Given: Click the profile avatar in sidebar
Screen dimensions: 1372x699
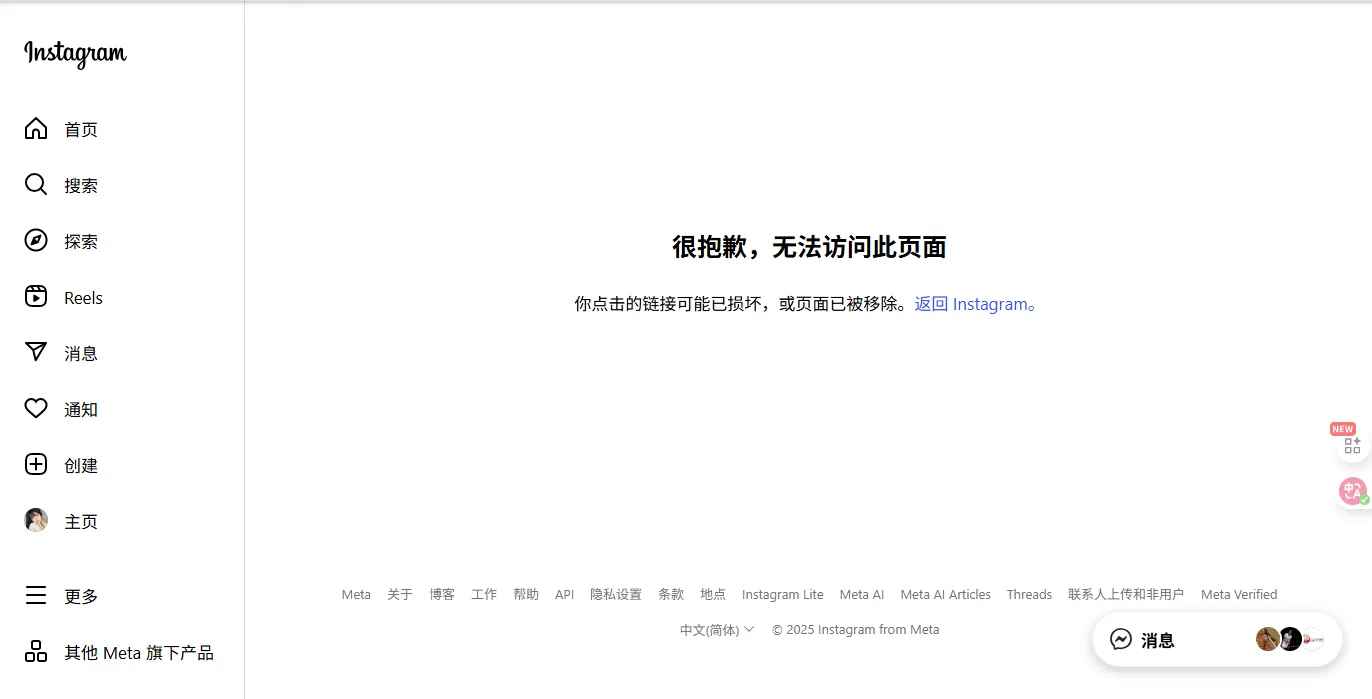Looking at the screenshot, I should pyautogui.click(x=36, y=521).
